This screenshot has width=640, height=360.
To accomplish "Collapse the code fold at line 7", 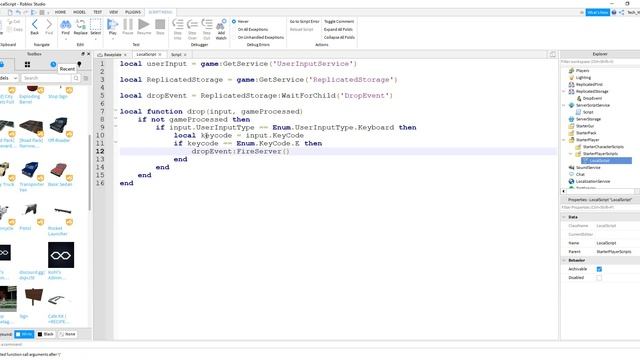I will (x=116, y=111).
